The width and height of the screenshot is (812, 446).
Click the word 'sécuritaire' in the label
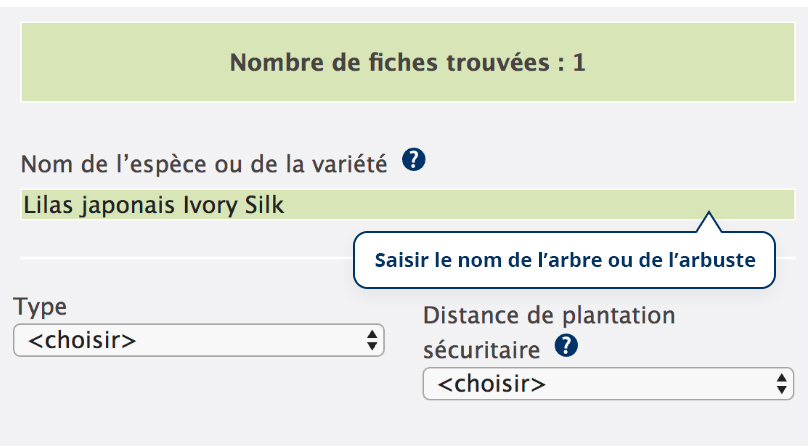click(x=482, y=350)
